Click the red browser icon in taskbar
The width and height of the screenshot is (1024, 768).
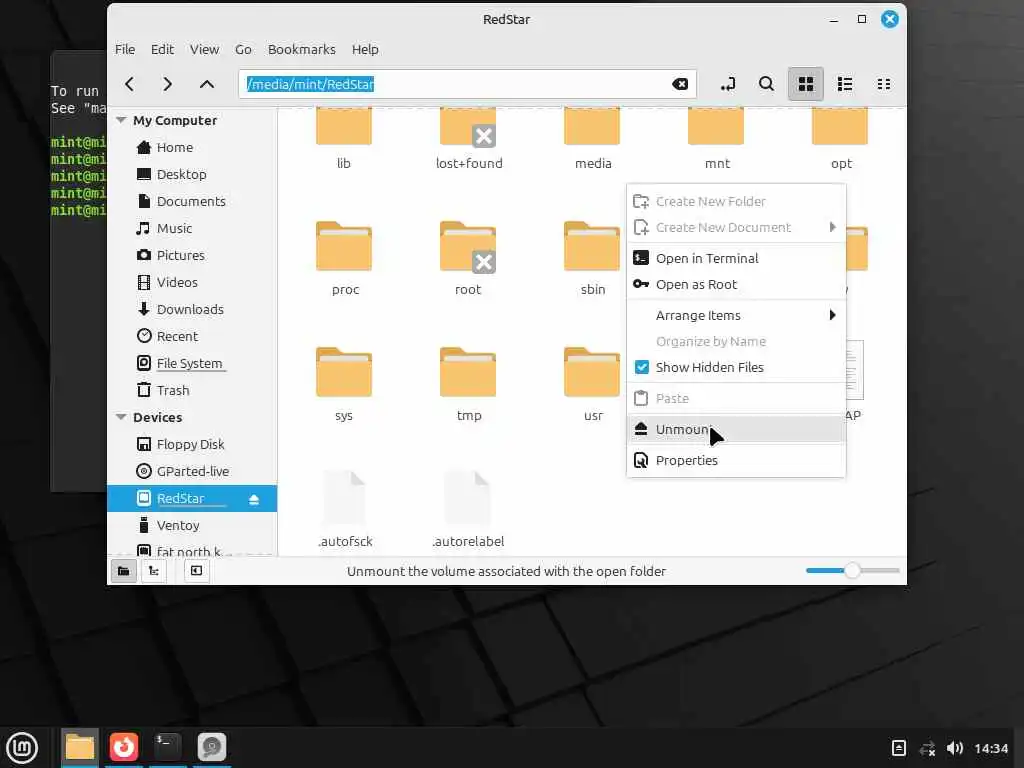click(x=124, y=746)
